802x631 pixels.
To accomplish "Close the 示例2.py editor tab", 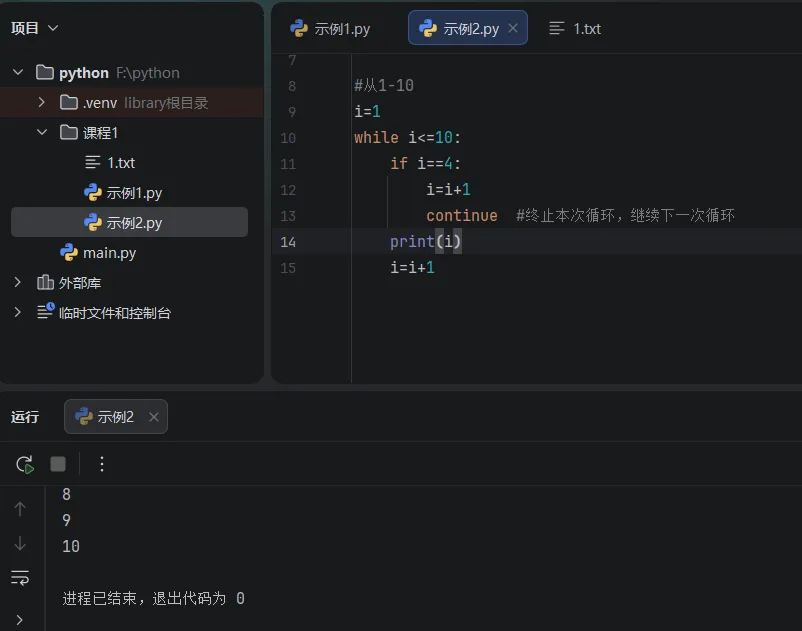I will click(x=513, y=28).
